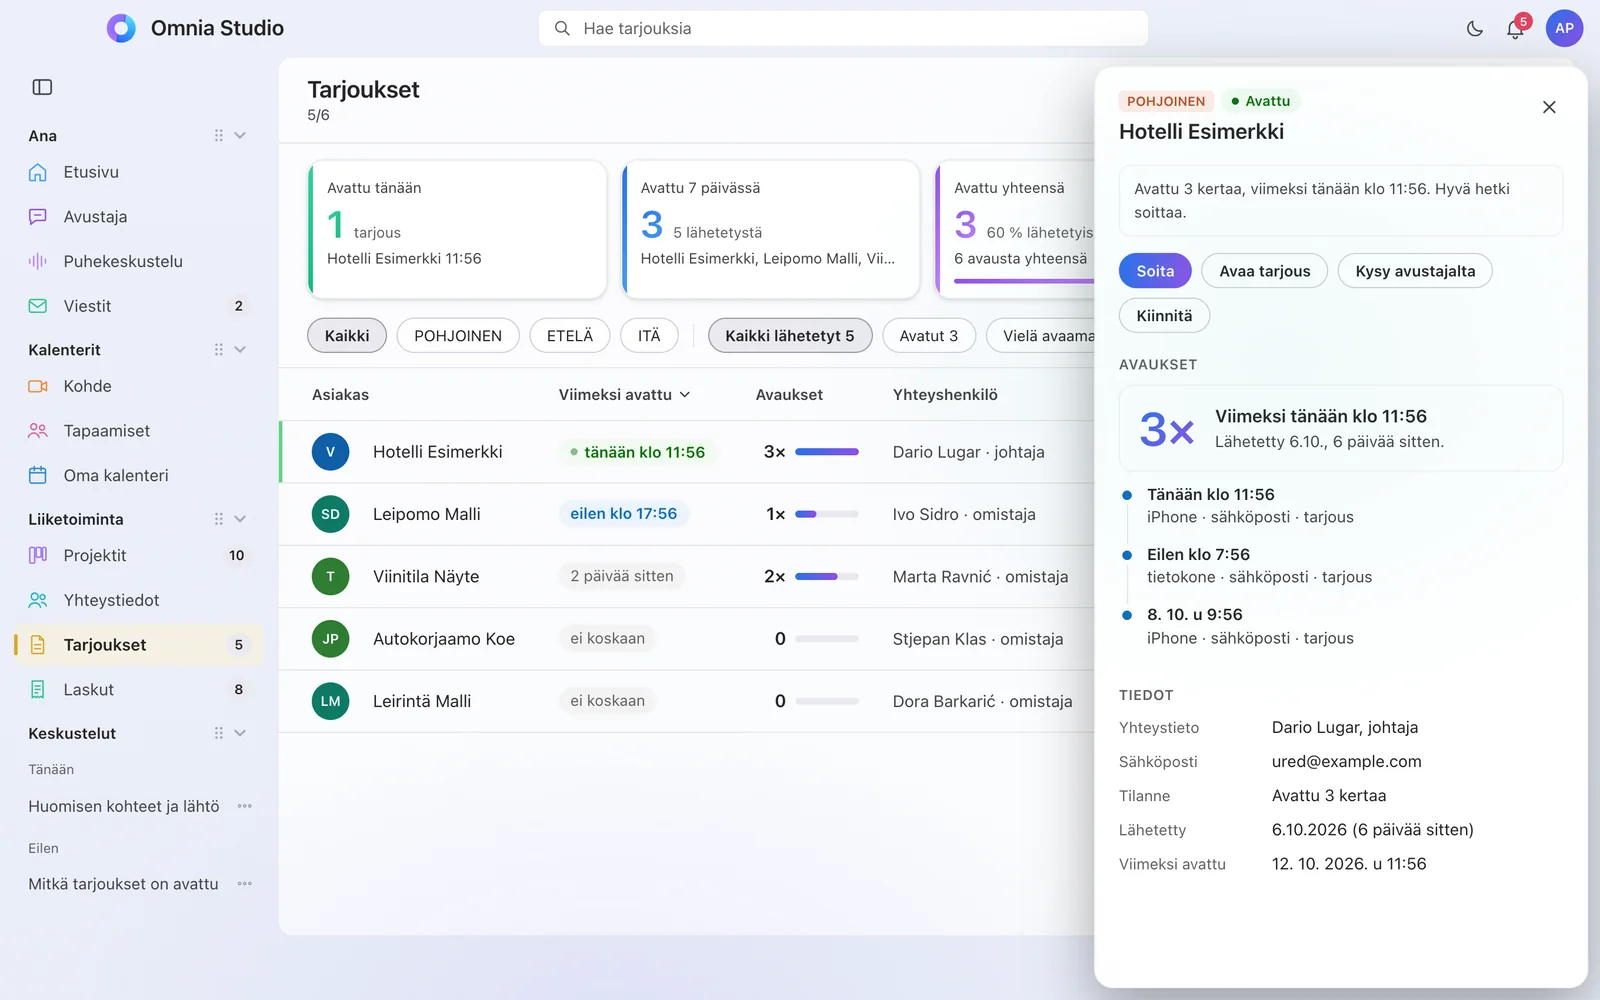Select the Autokorjaamo Koe row
This screenshot has height=1000, width=1600.
pos(687,639)
